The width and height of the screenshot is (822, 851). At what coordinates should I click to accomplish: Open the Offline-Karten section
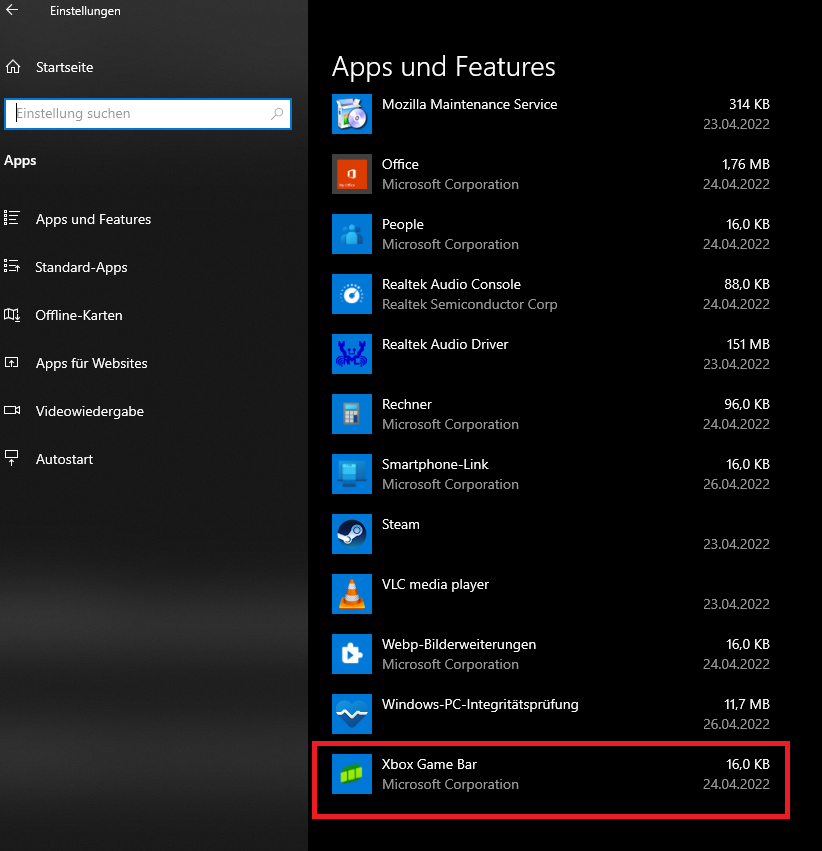pos(79,315)
